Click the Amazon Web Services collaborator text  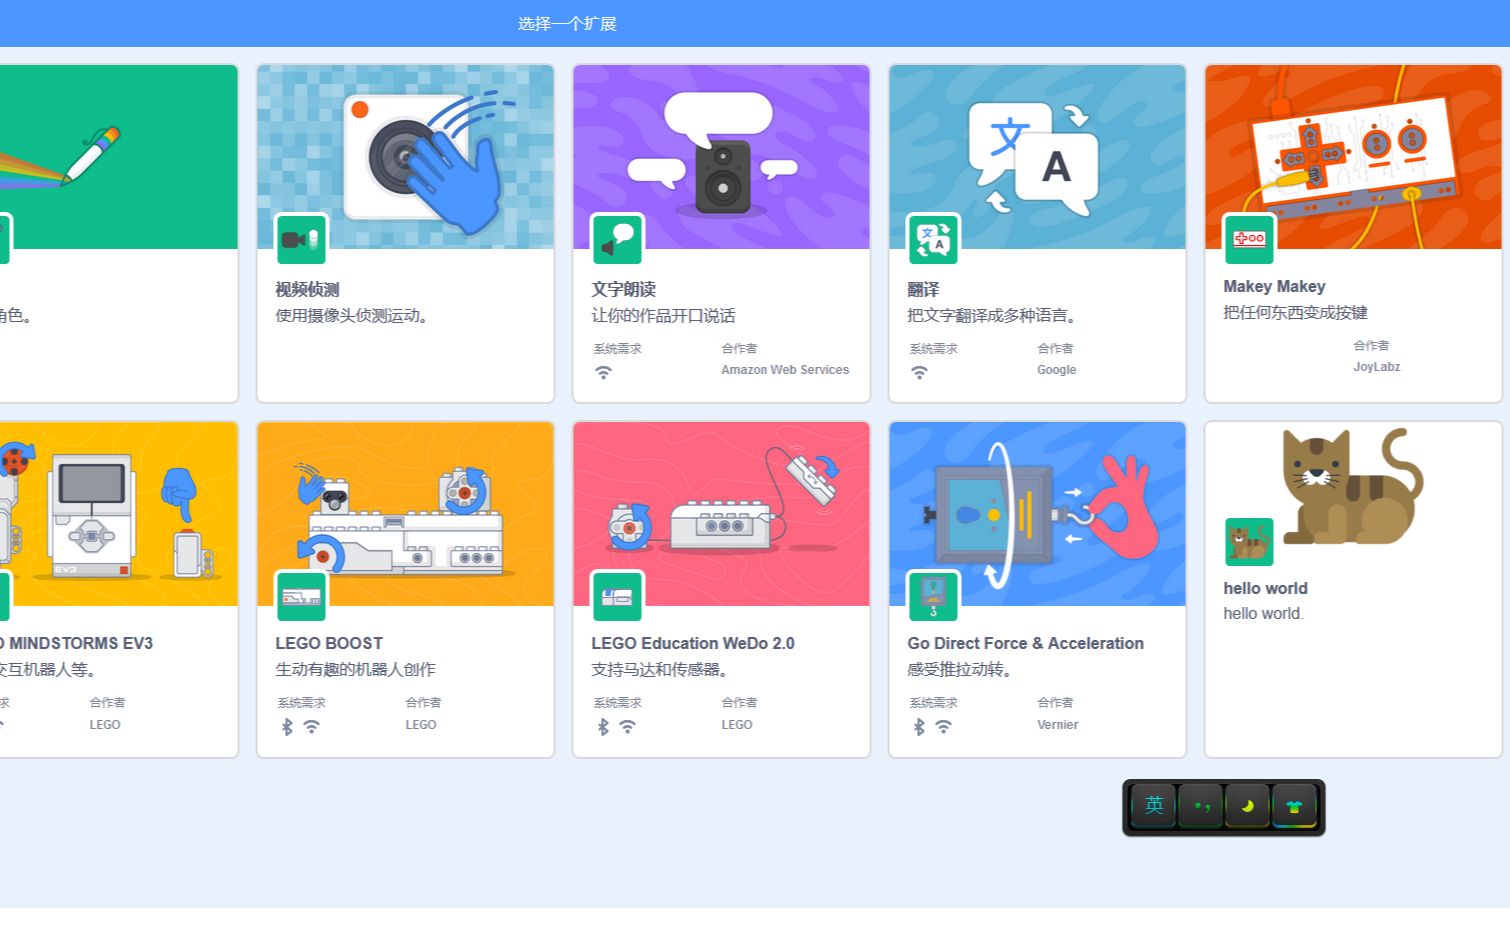785,370
